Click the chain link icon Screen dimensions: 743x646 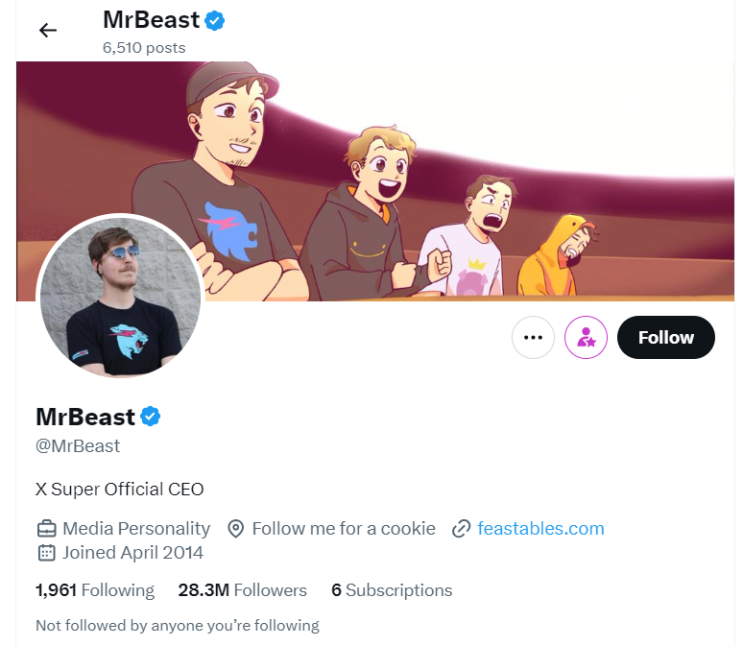point(461,528)
